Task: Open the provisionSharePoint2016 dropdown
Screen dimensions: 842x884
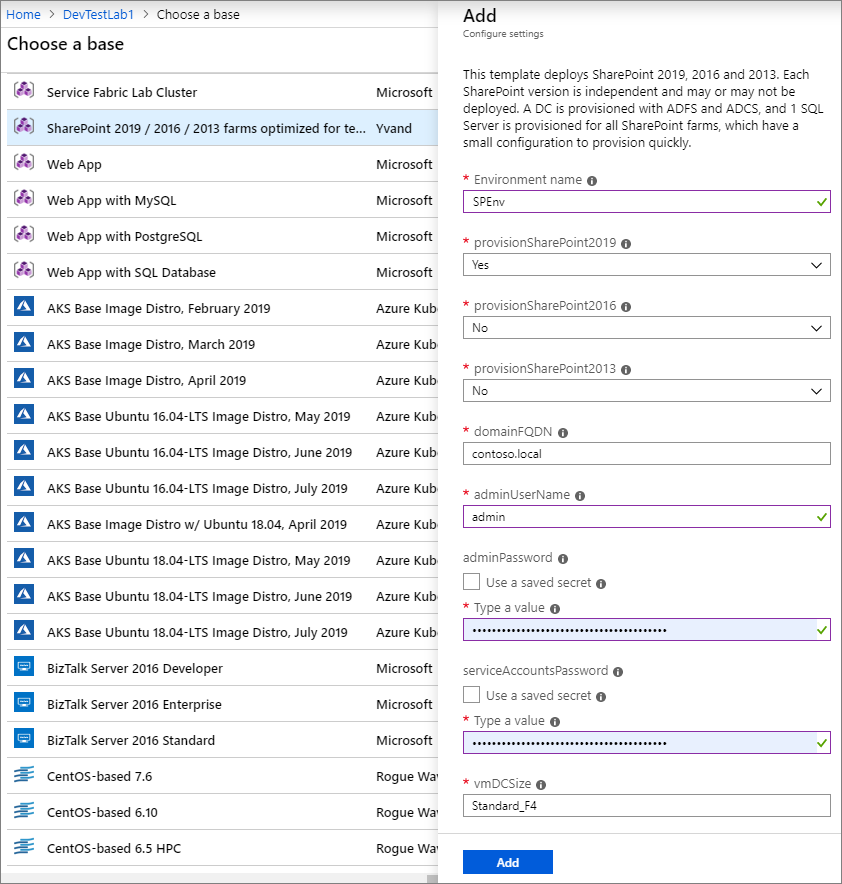Action: [646, 328]
